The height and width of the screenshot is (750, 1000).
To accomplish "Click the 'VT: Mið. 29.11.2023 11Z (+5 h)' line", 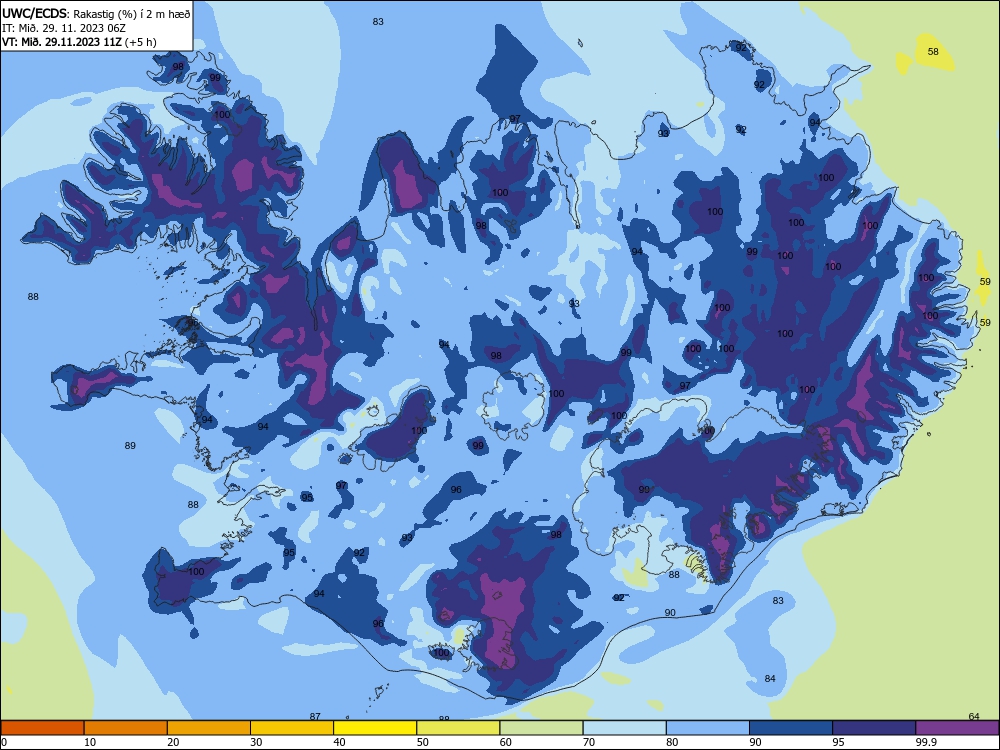I will [x=79, y=42].
